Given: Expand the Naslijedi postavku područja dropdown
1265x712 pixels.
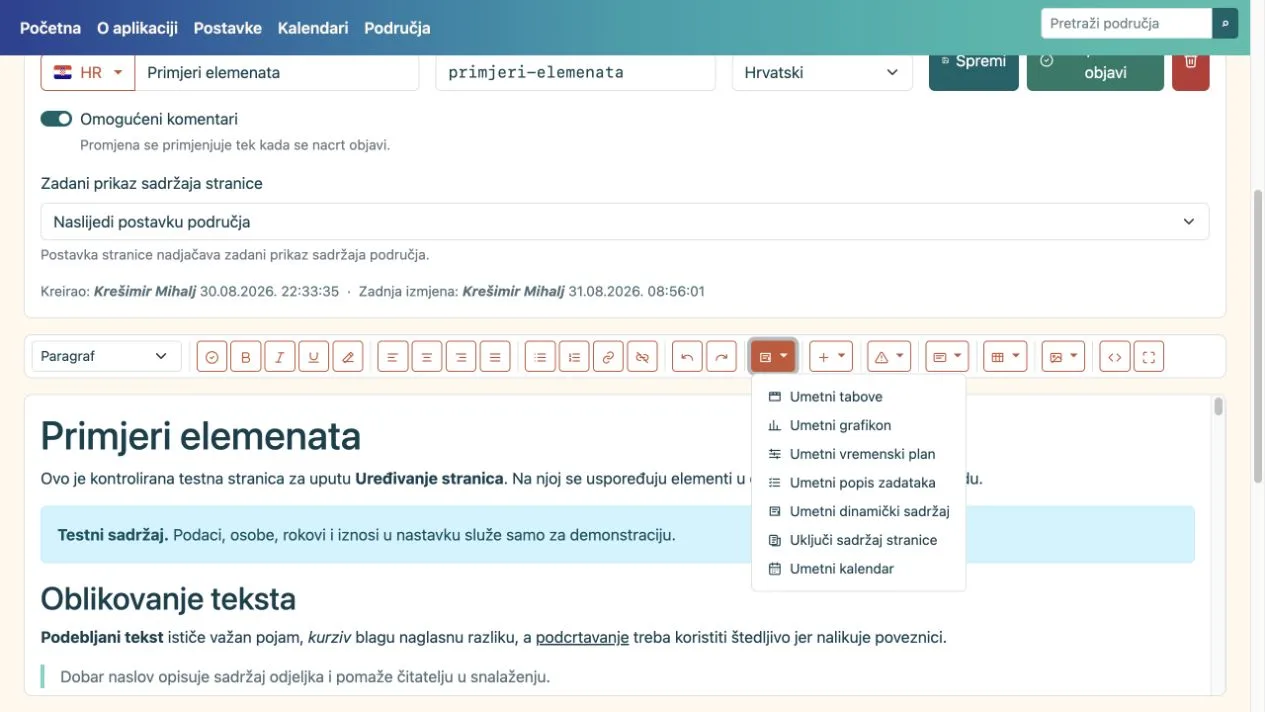Looking at the screenshot, I should 625,222.
